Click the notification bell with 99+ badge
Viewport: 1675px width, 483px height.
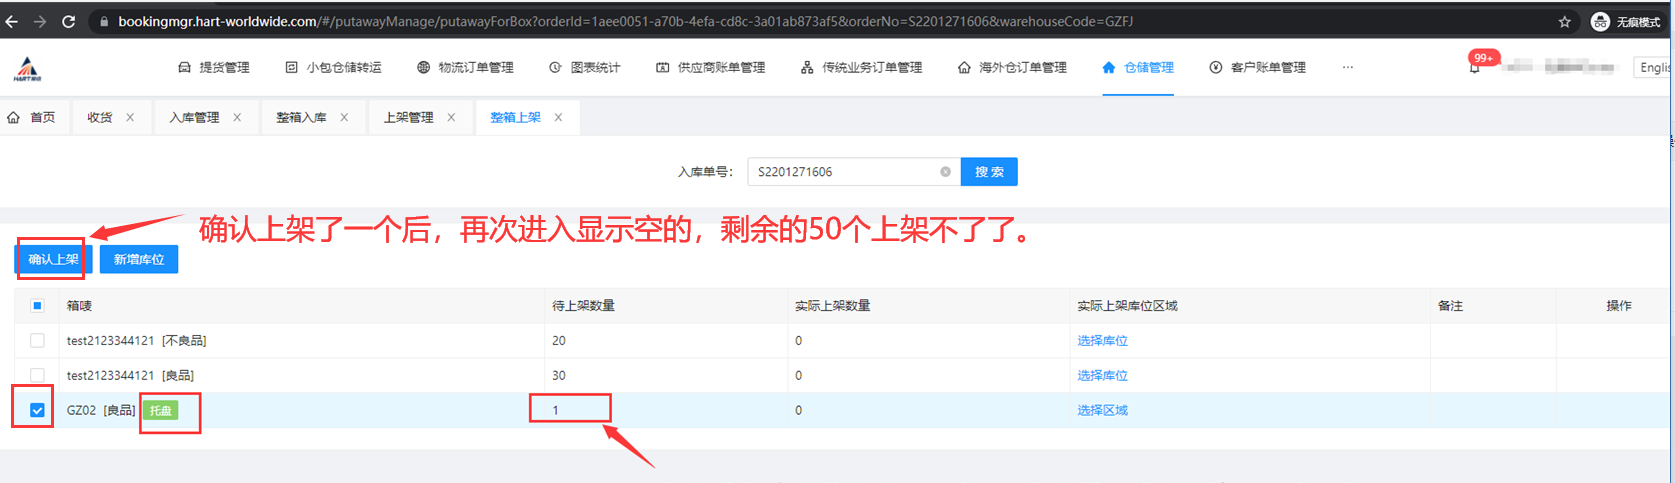1474,67
